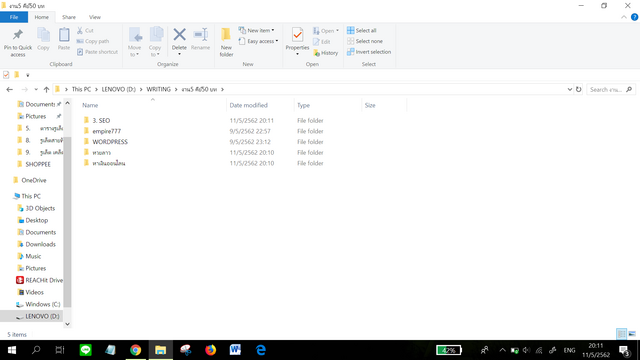This screenshot has height=360, width=640.
Task: Open the Windows Start menu
Action: click(12, 350)
